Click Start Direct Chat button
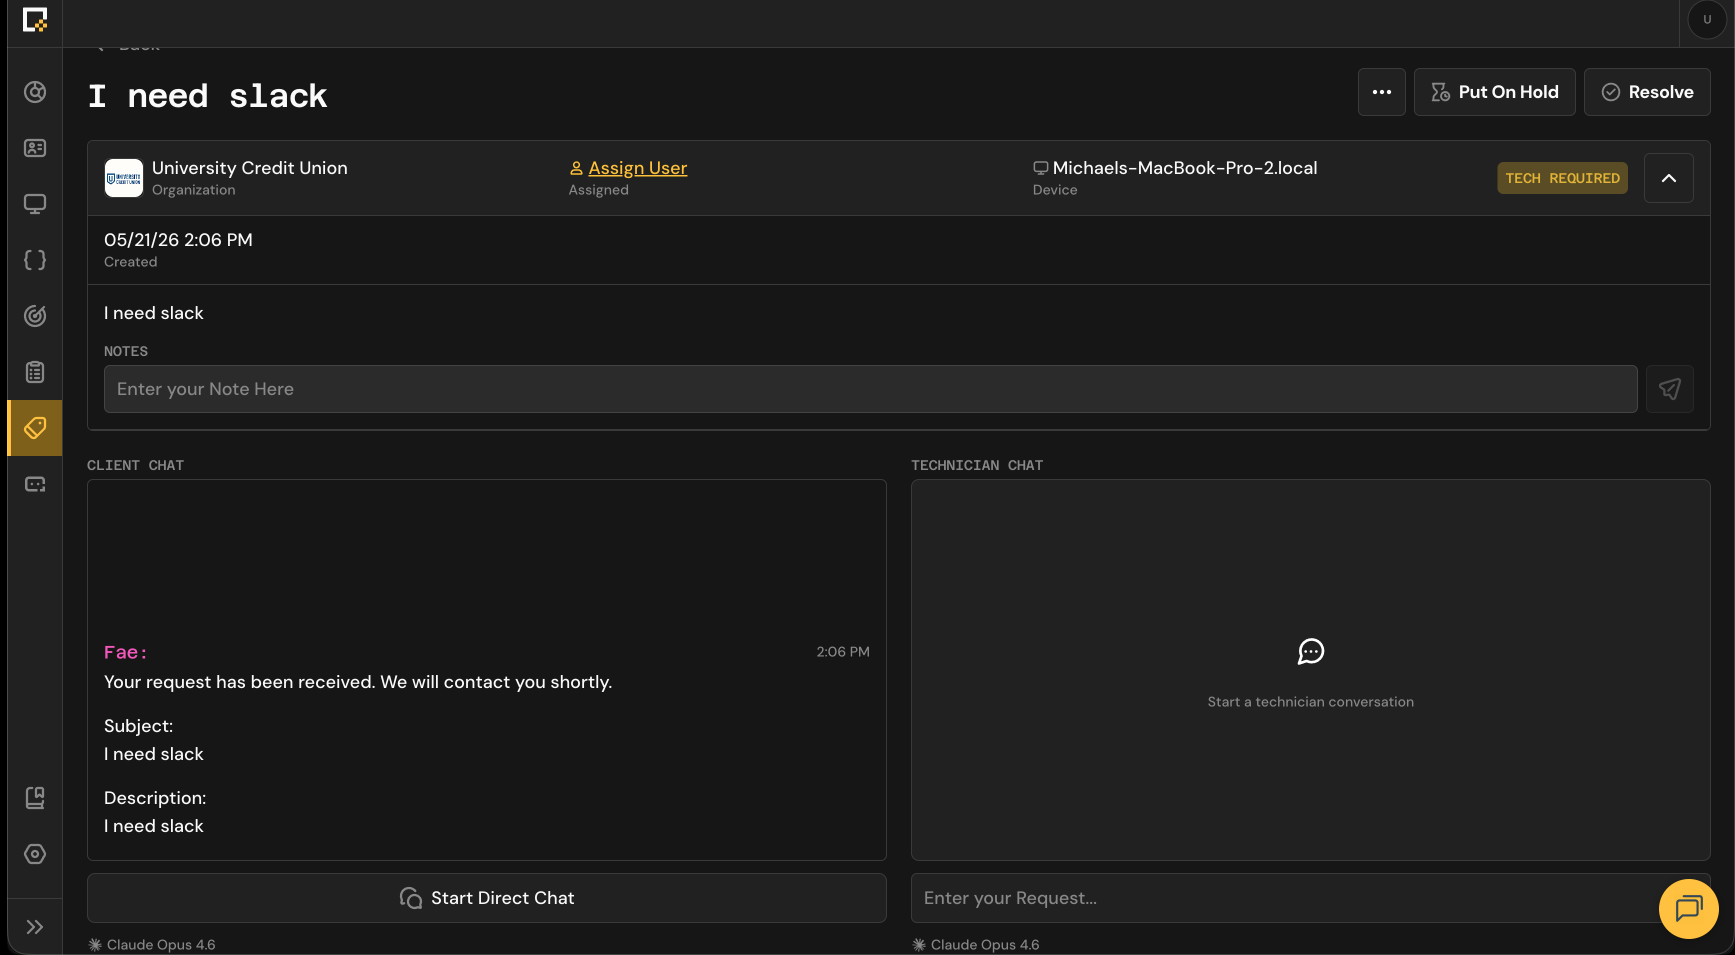 tap(487, 898)
